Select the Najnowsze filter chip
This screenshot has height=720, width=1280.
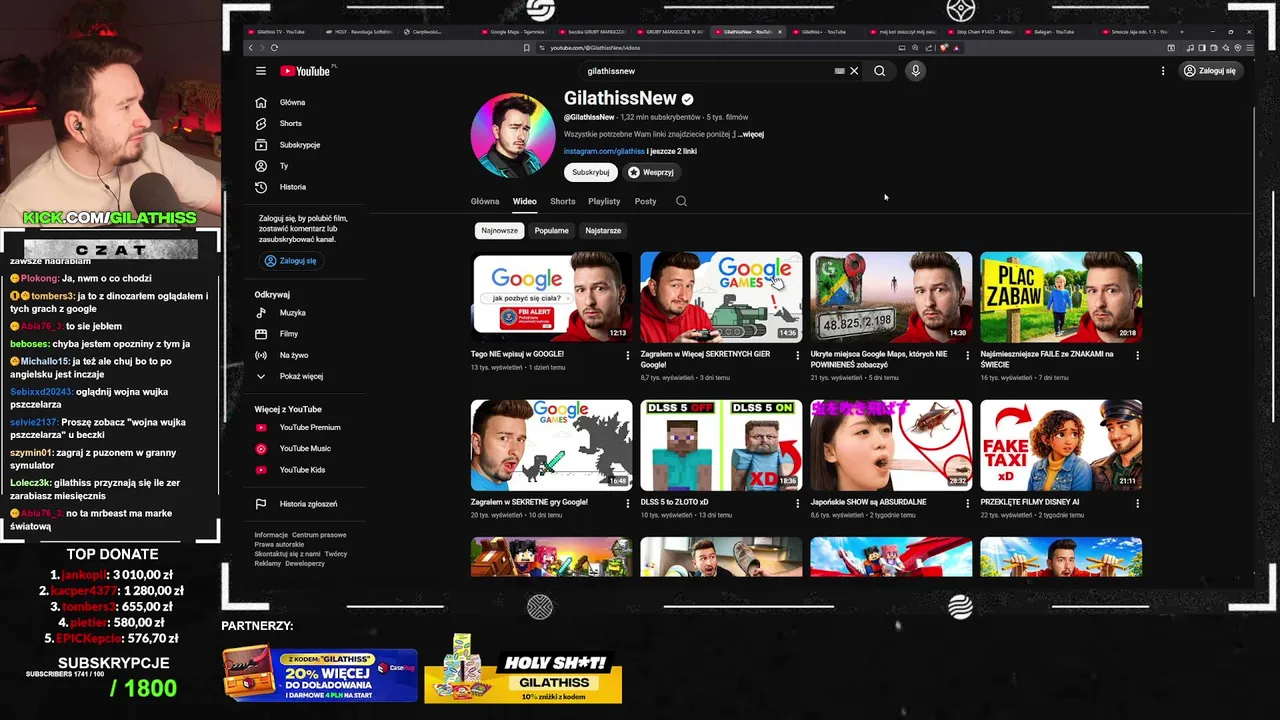click(499, 231)
